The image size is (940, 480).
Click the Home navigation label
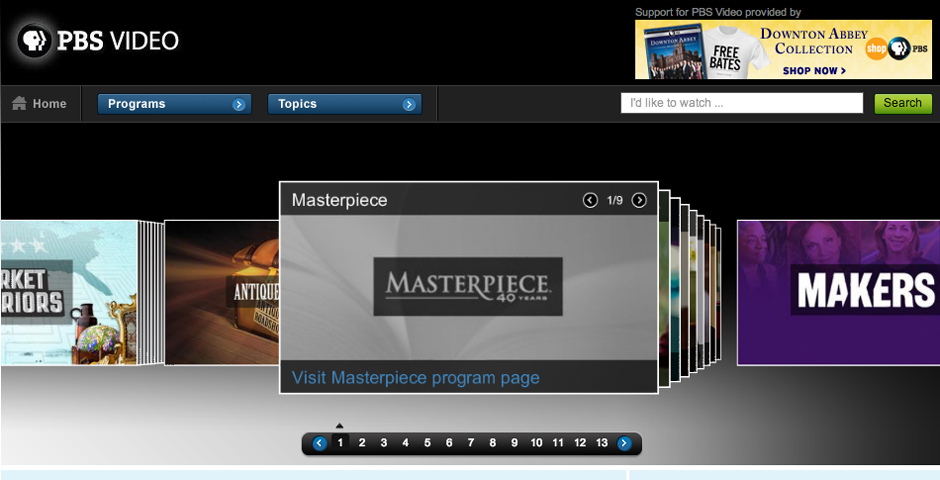click(49, 104)
